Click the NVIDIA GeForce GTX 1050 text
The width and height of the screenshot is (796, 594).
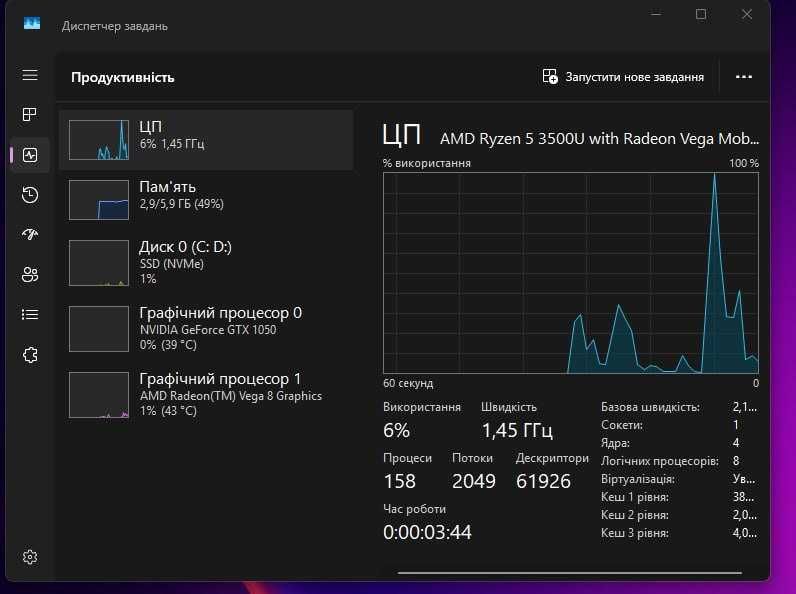coord(208,329)
